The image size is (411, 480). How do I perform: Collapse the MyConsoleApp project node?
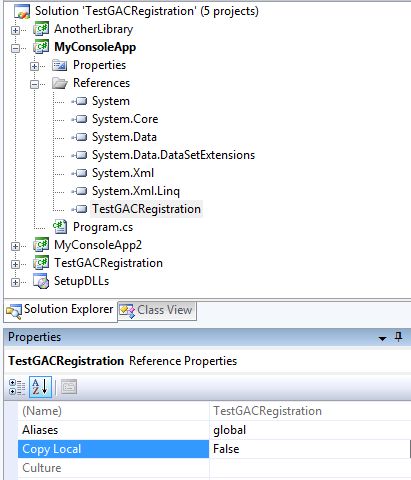tap(15, 48)
